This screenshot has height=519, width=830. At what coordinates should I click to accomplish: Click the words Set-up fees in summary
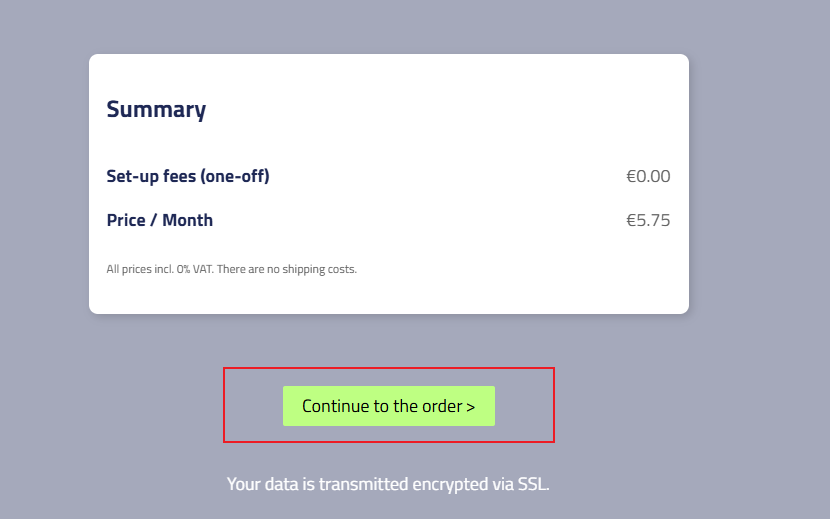pyautogui.click(x=151, y=176)
